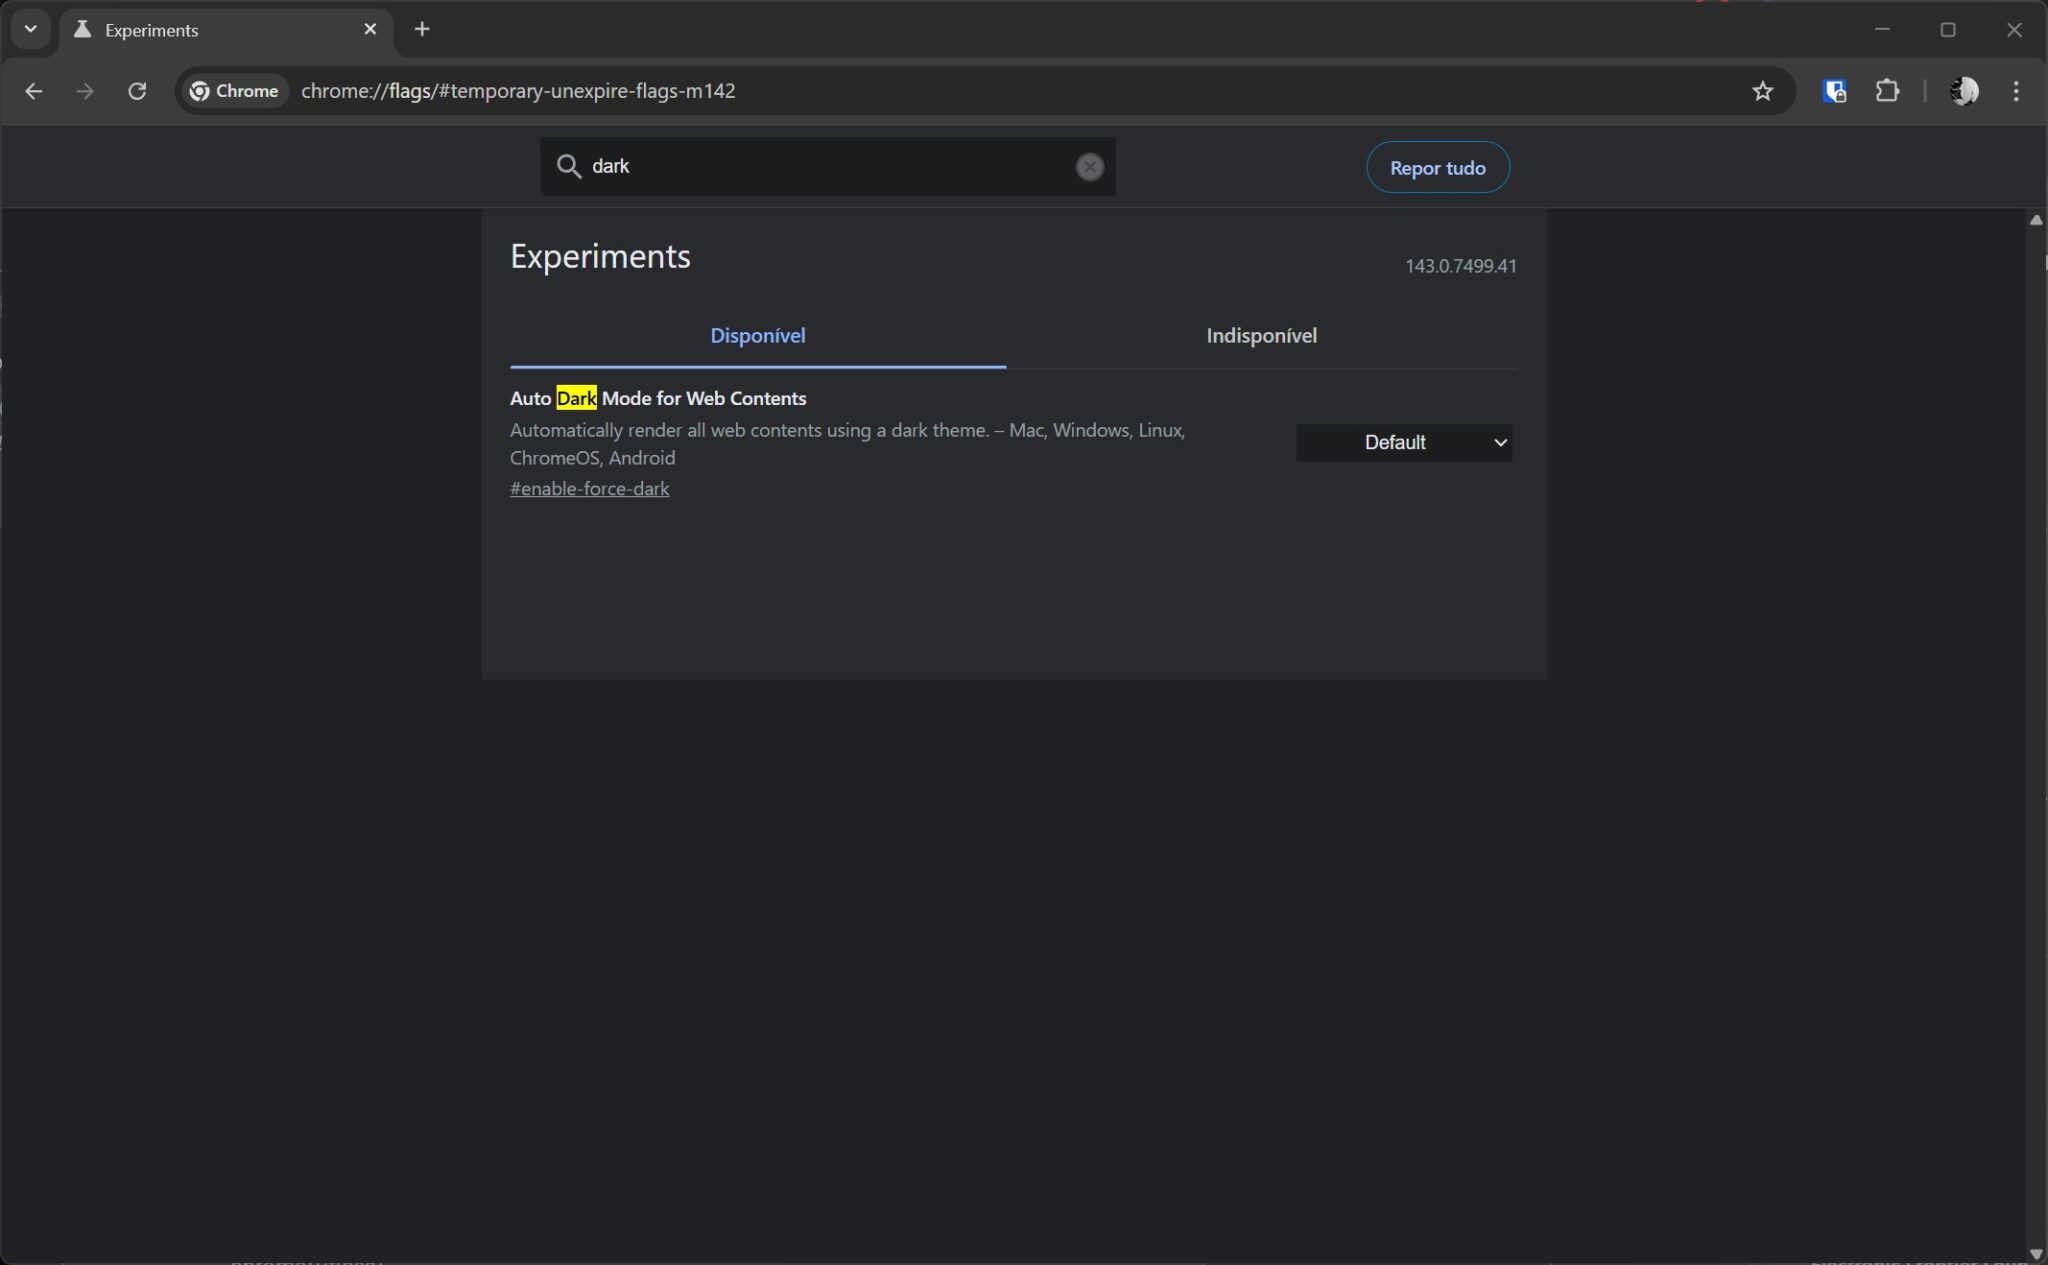Screen dimensions: 2048x1265
Task: Open the Bitwarden extension icon
Action: pos(1834,91)
